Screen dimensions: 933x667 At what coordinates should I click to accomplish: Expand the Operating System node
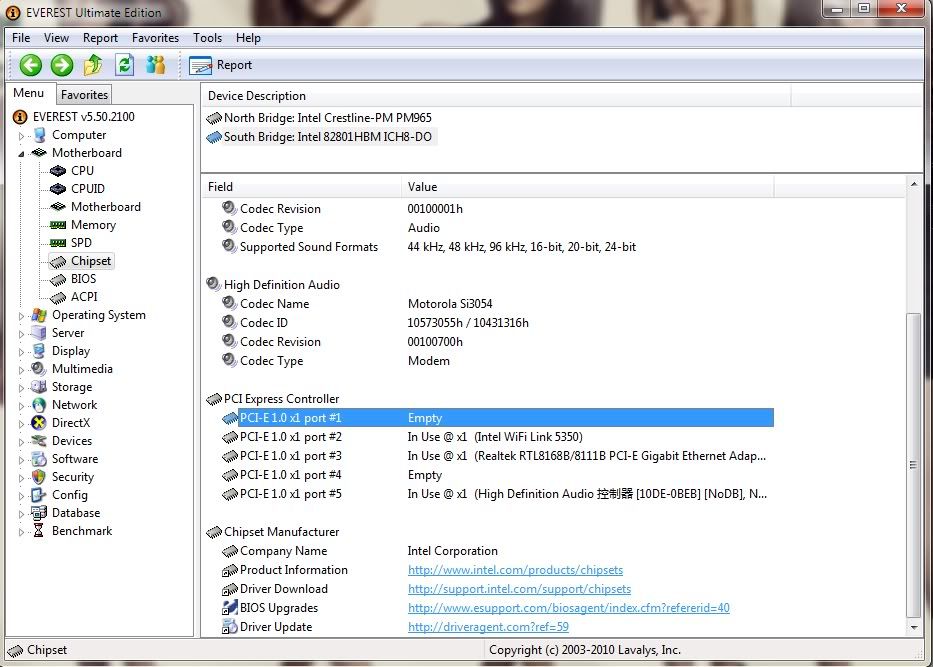tap(21, 316)
